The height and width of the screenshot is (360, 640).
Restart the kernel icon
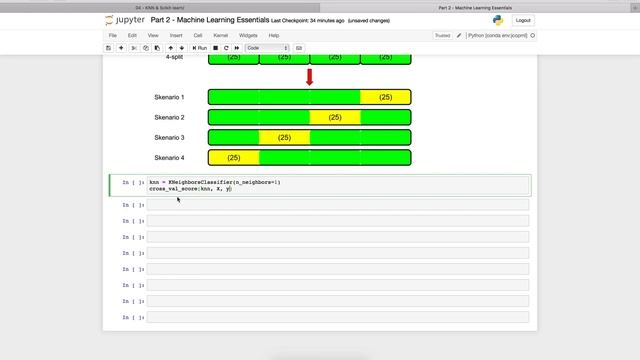226,48
